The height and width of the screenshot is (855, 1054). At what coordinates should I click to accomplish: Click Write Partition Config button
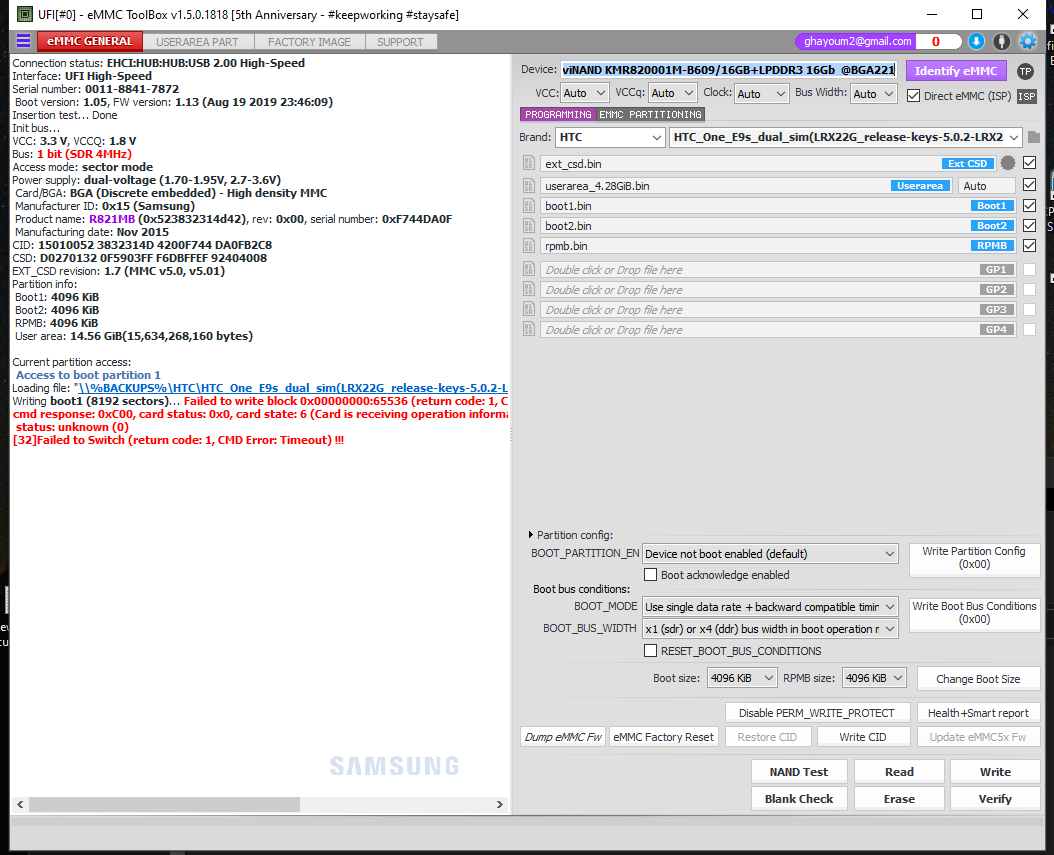(974, 558)
